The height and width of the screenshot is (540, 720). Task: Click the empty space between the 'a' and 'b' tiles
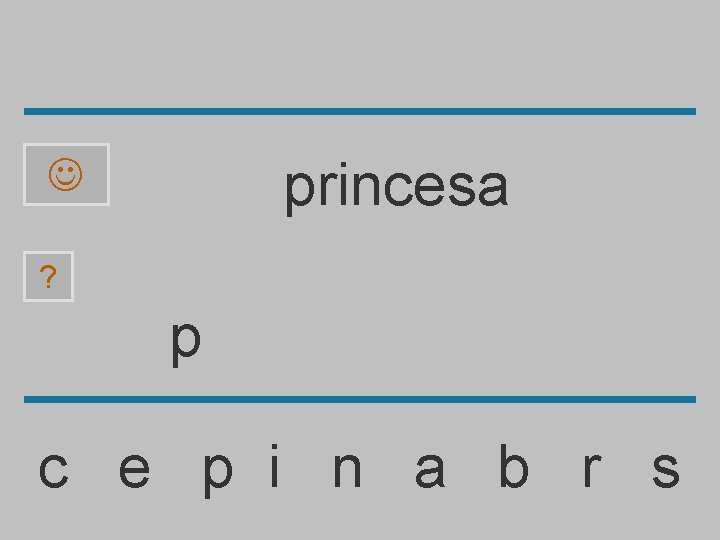click(472, 469)
